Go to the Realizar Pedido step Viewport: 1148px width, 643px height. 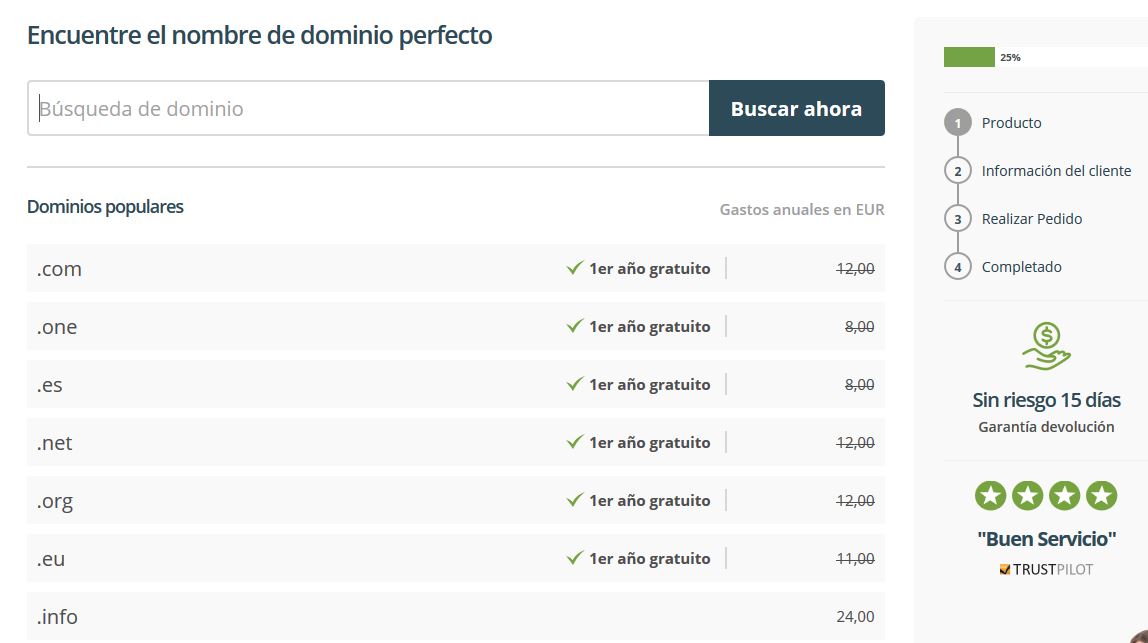pyautogui.click(x=1032, y=219)
